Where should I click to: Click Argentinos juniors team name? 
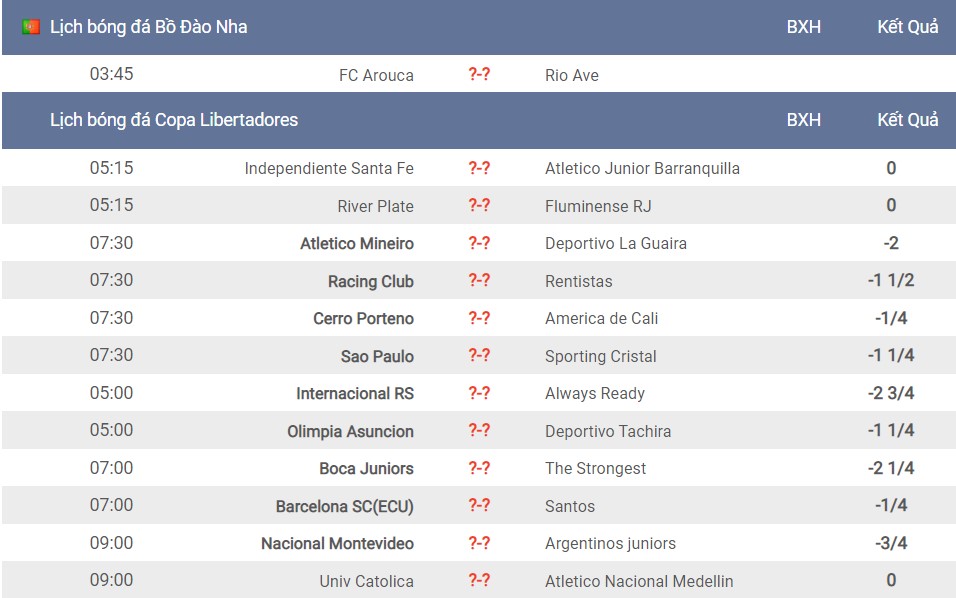click(x=610, y=543)
